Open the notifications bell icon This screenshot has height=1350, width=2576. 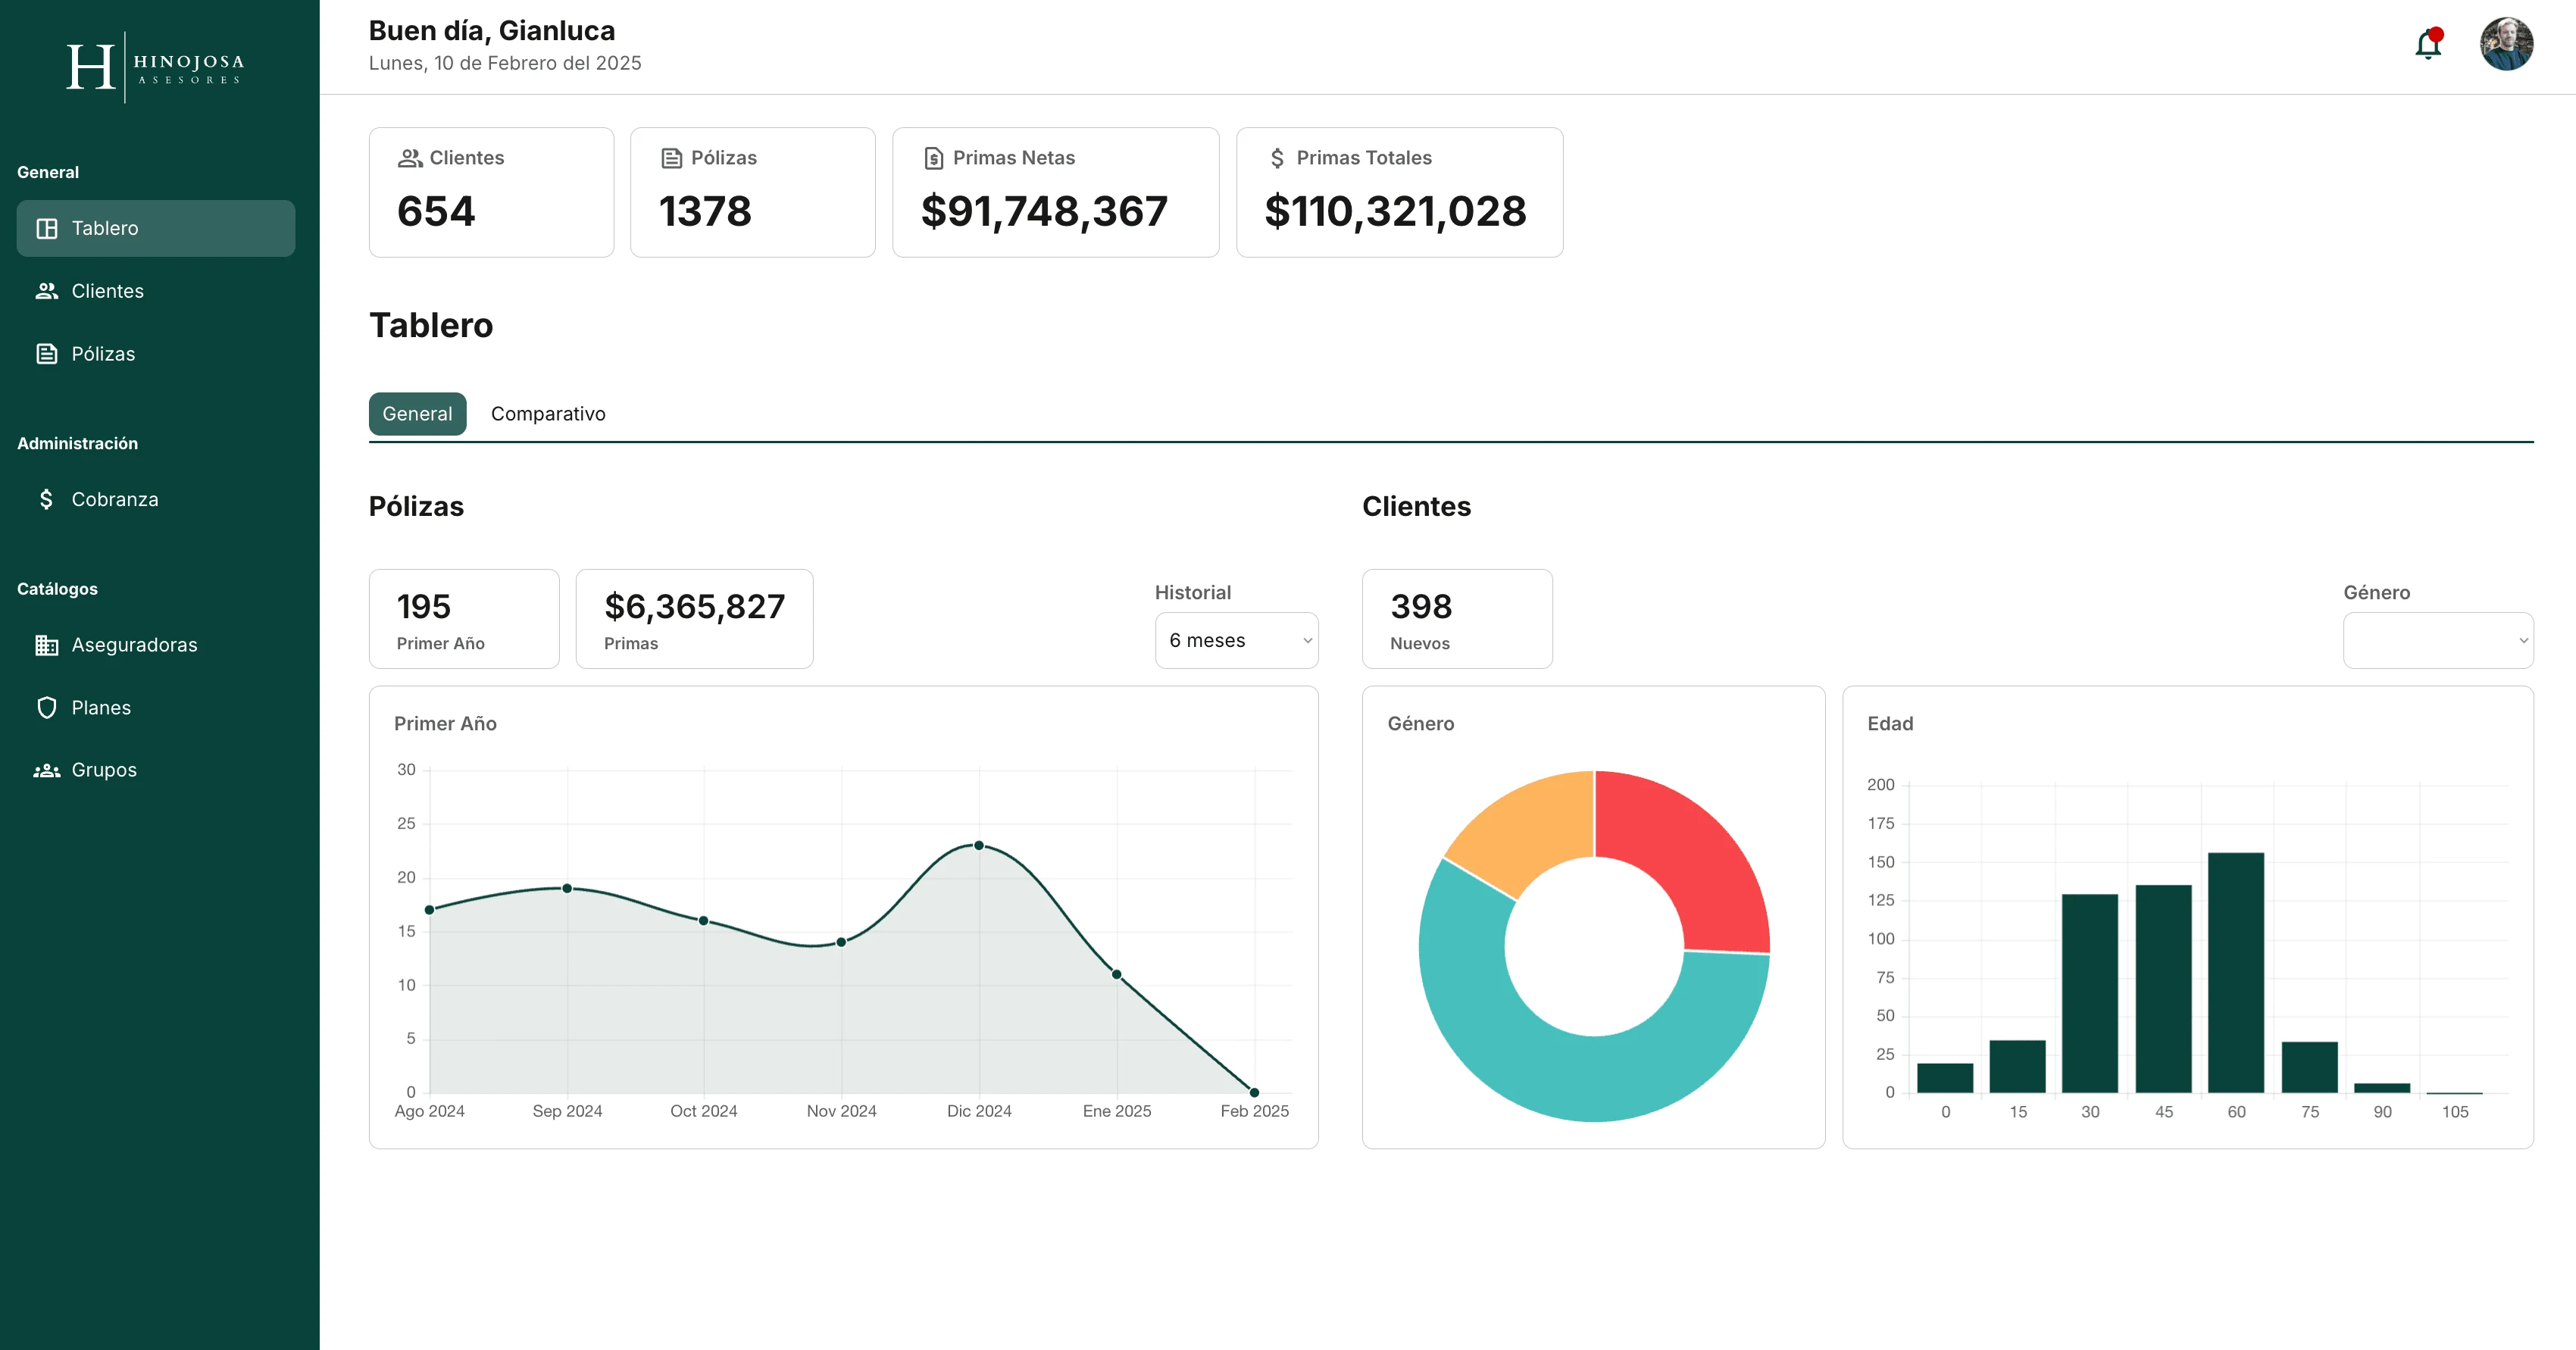click(2428, 44)
